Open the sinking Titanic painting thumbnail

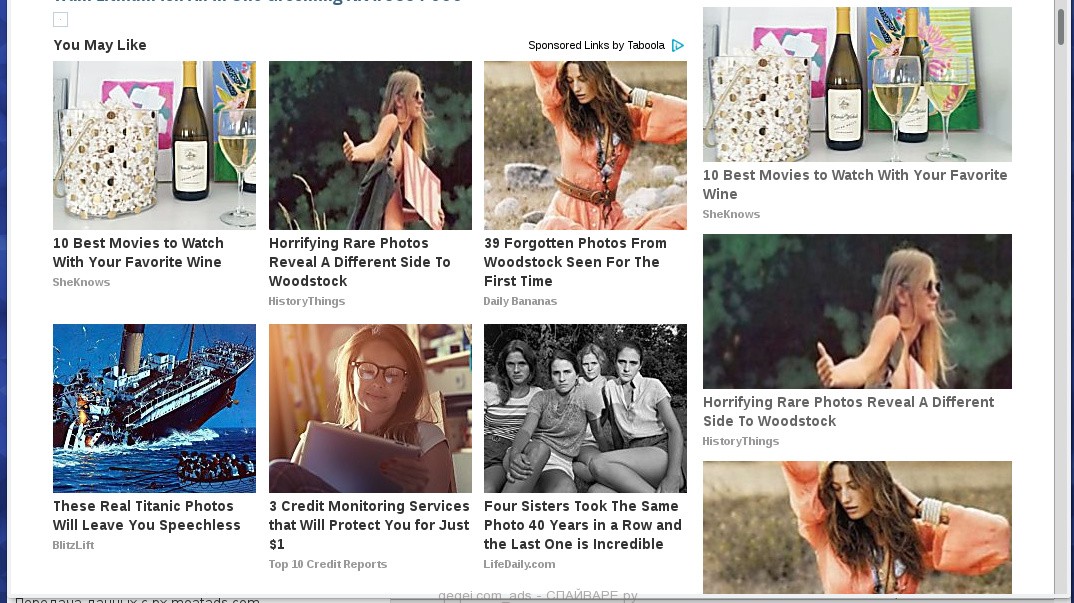click(x=154, y=408)
